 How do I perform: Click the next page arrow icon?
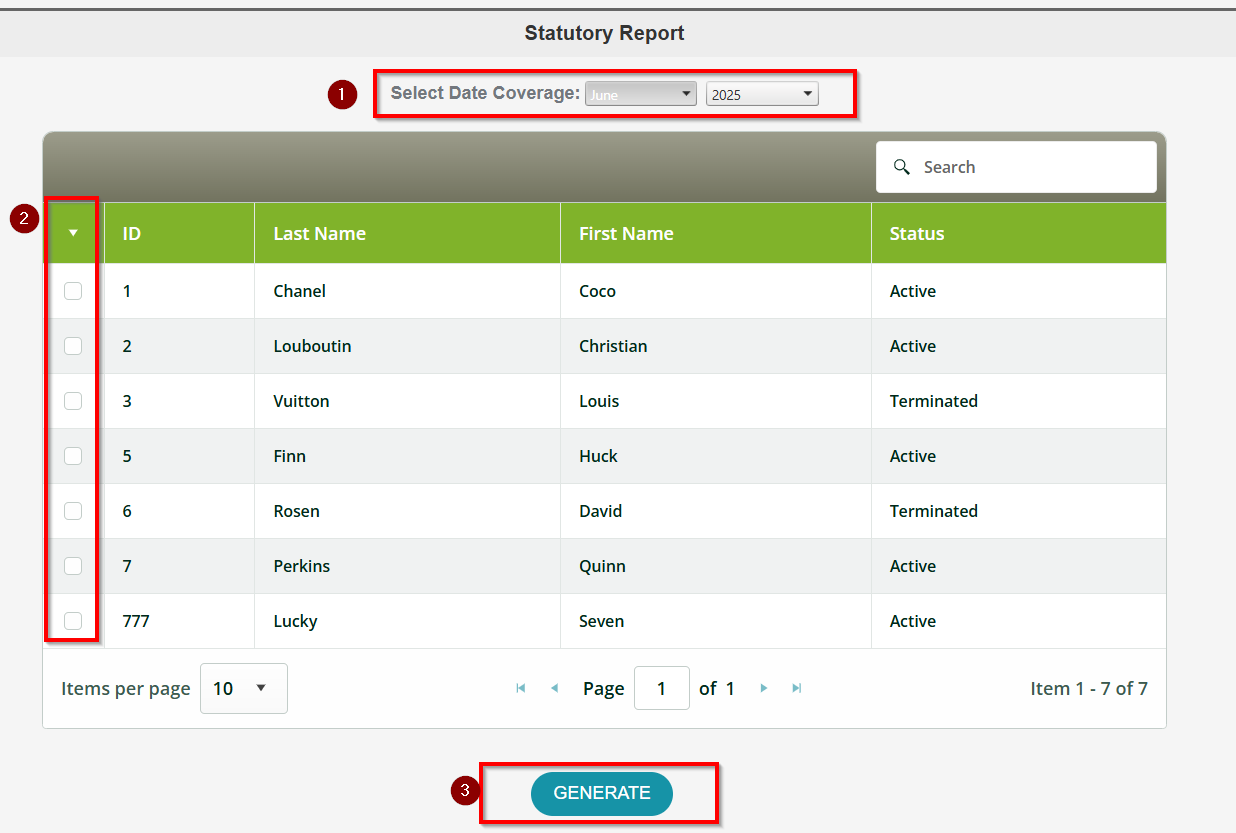pos(763,688)
